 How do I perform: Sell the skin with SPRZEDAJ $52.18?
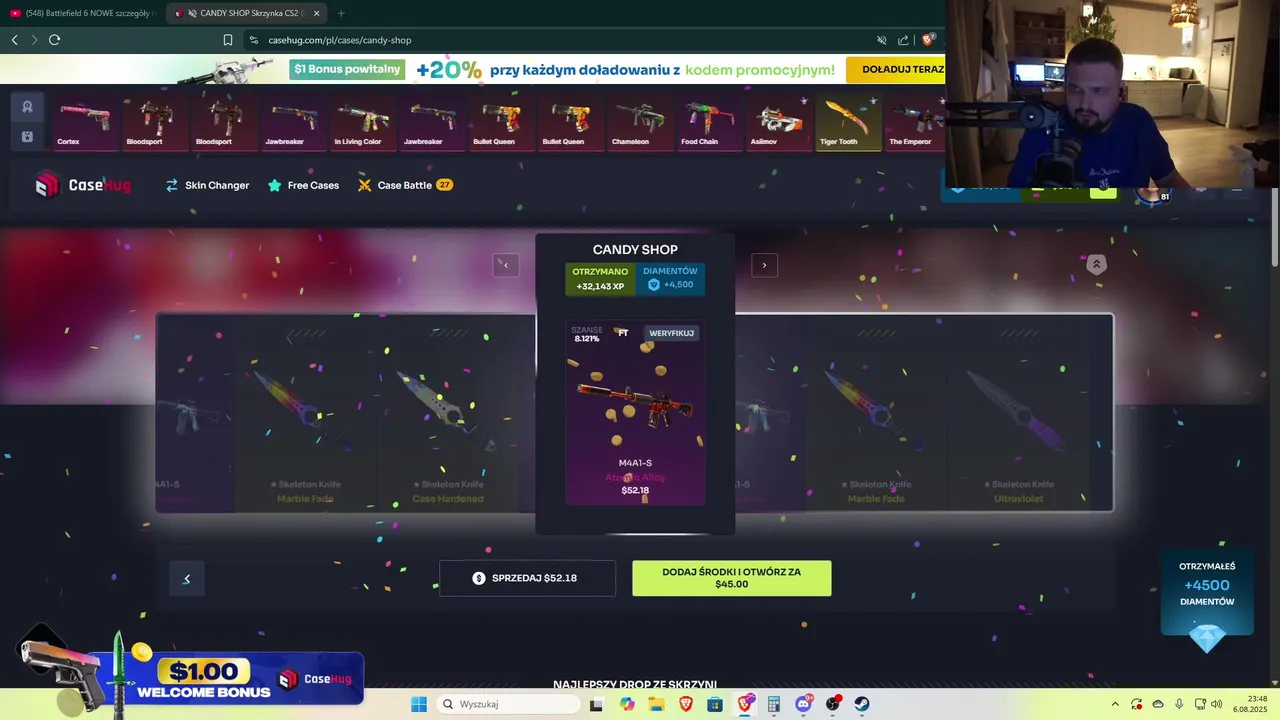click(x=527, y=578)
